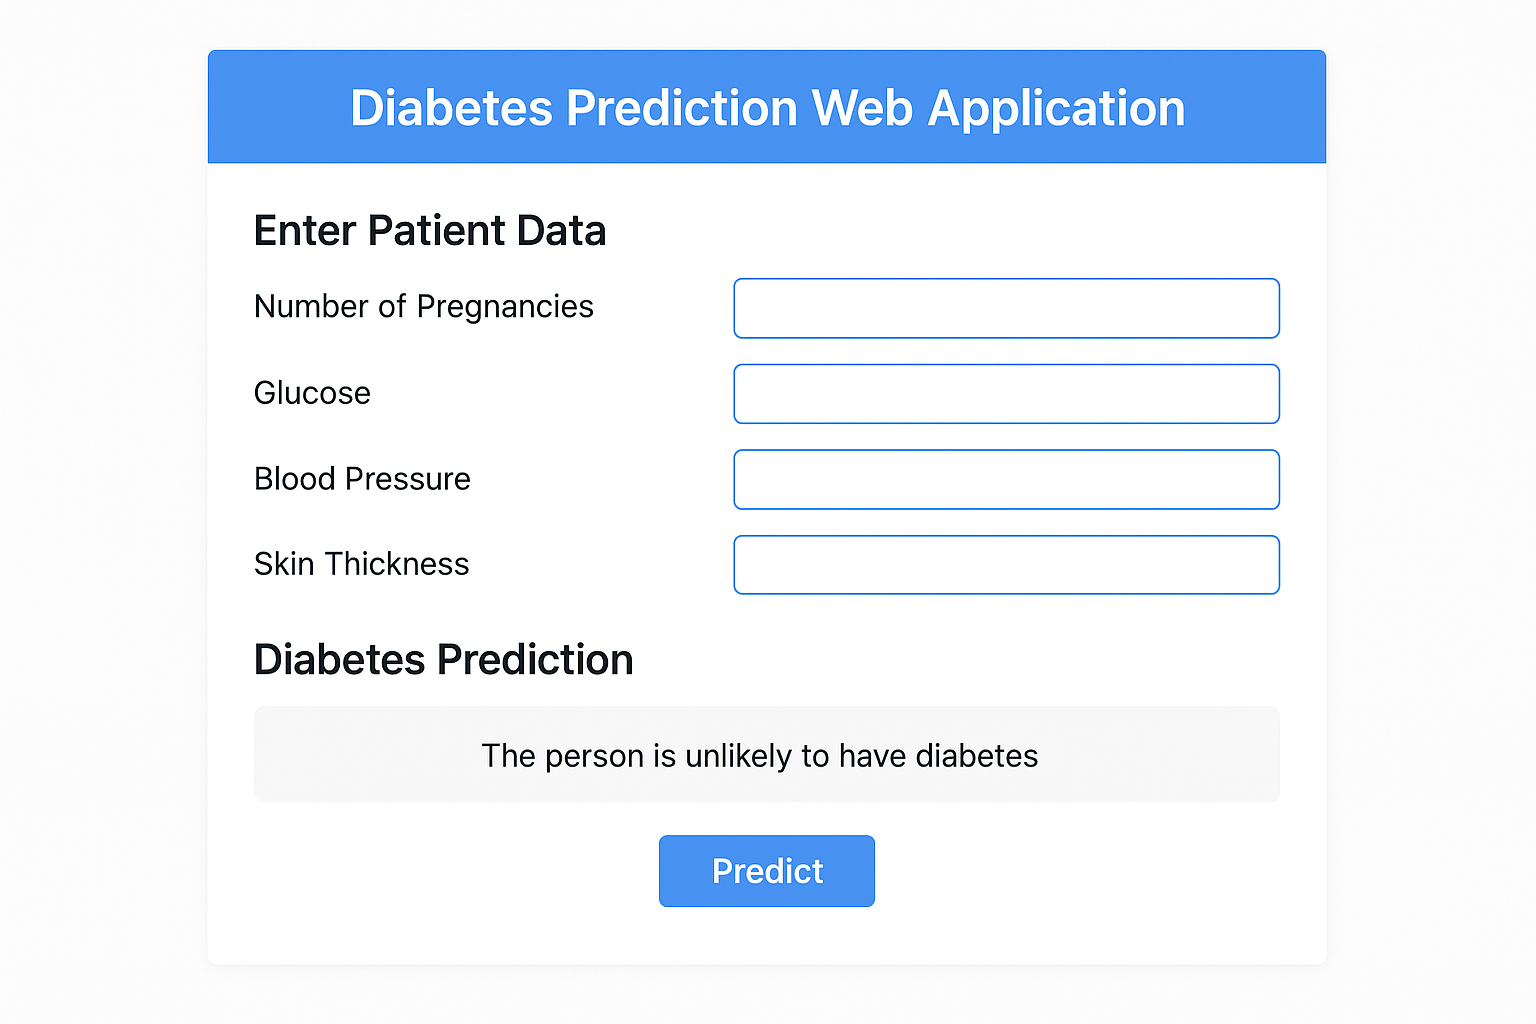This screenshot has width=1536, height=1024.
Task: Click the text 'The person is unlikely to have diabetes'
Action: click(x=760, y=756)
